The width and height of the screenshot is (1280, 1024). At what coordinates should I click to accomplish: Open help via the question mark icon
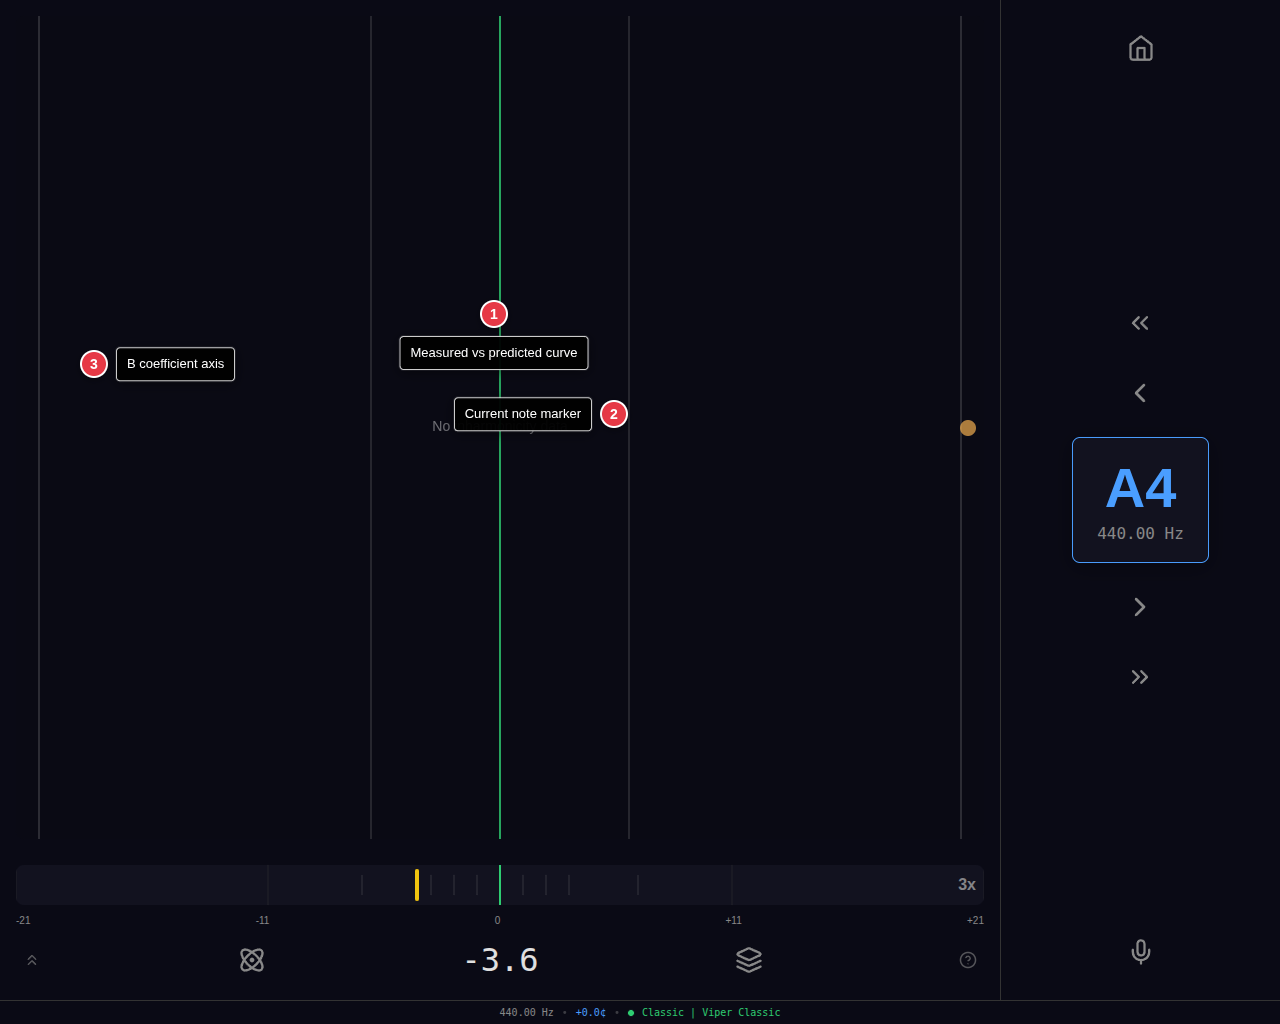point(967,960)
